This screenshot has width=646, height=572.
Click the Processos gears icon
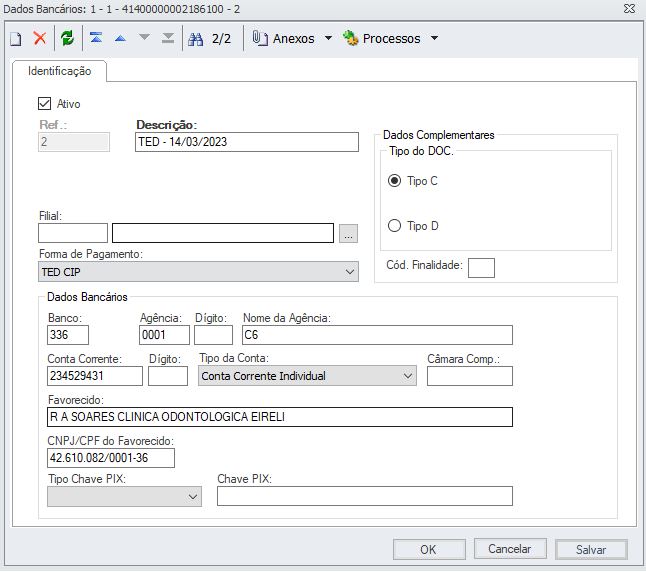pyautogui.click(x=350, y=39)
